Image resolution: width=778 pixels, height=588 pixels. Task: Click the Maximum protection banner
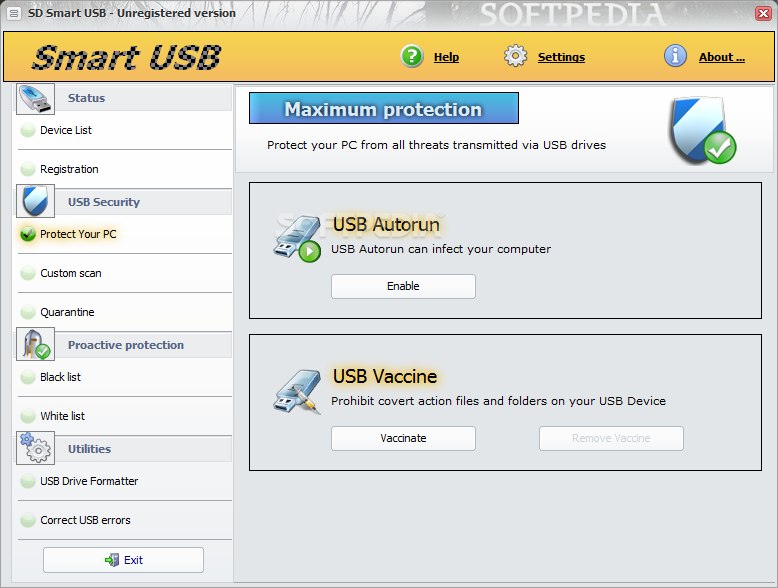(384, 108)
